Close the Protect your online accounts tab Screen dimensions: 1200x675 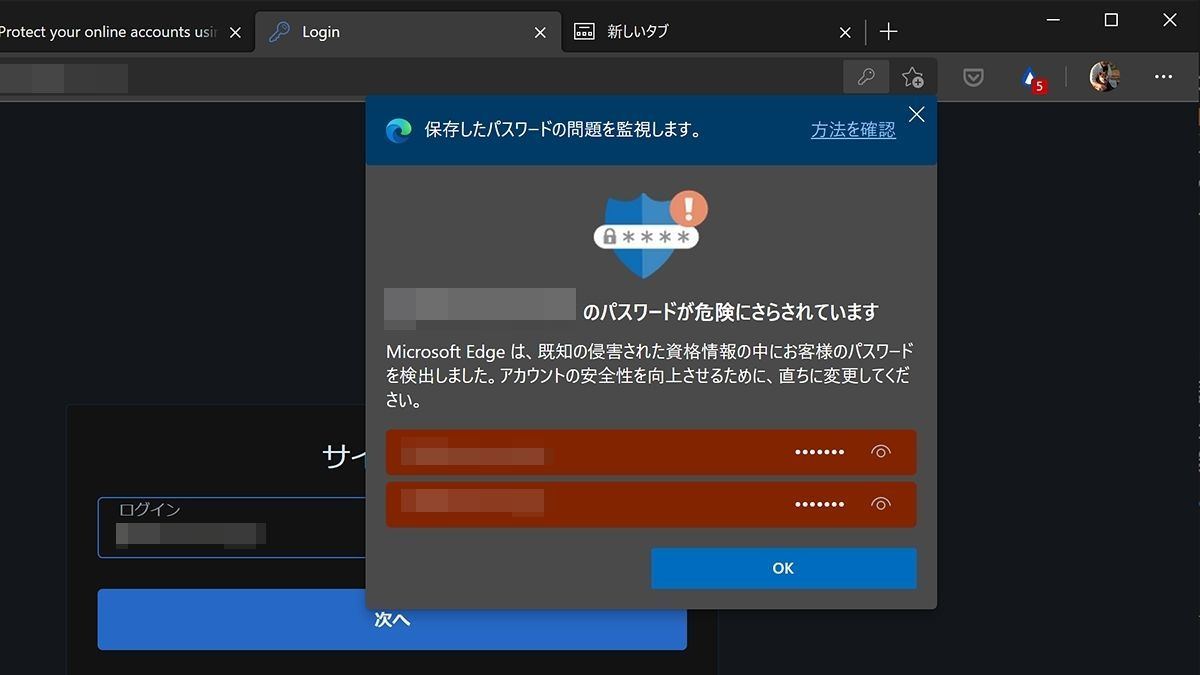(235, 32)
